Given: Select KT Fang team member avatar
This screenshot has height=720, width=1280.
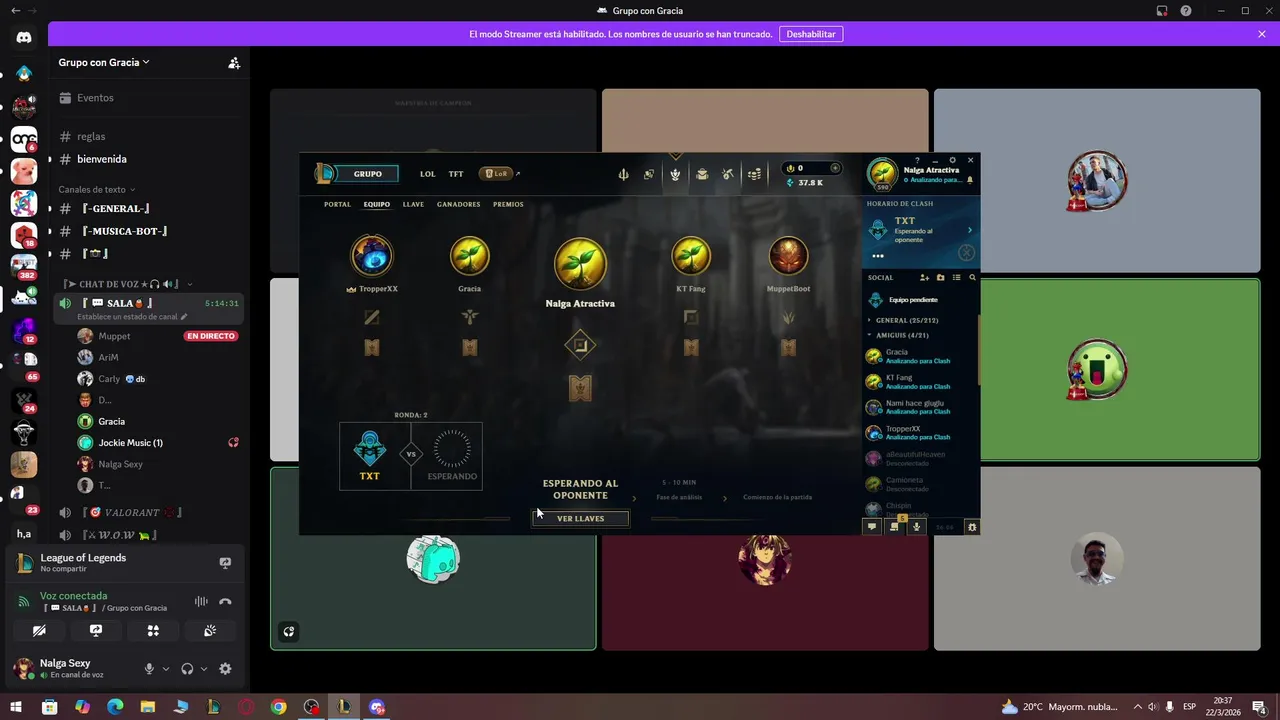Looking at the screenshot, I should [691, 256].
